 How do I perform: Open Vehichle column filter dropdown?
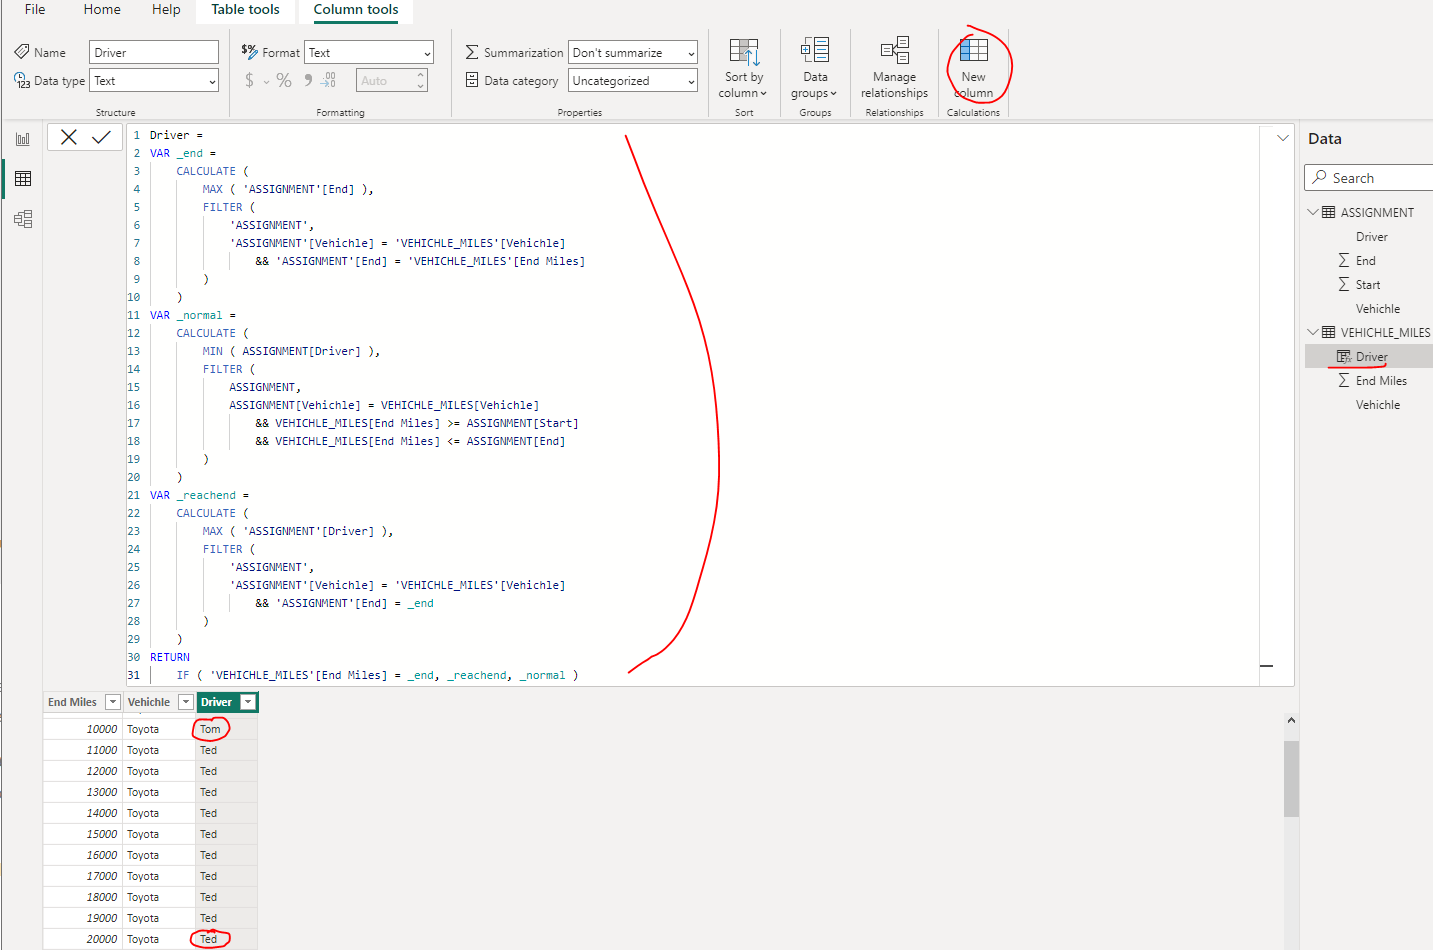tap(186, 702)
